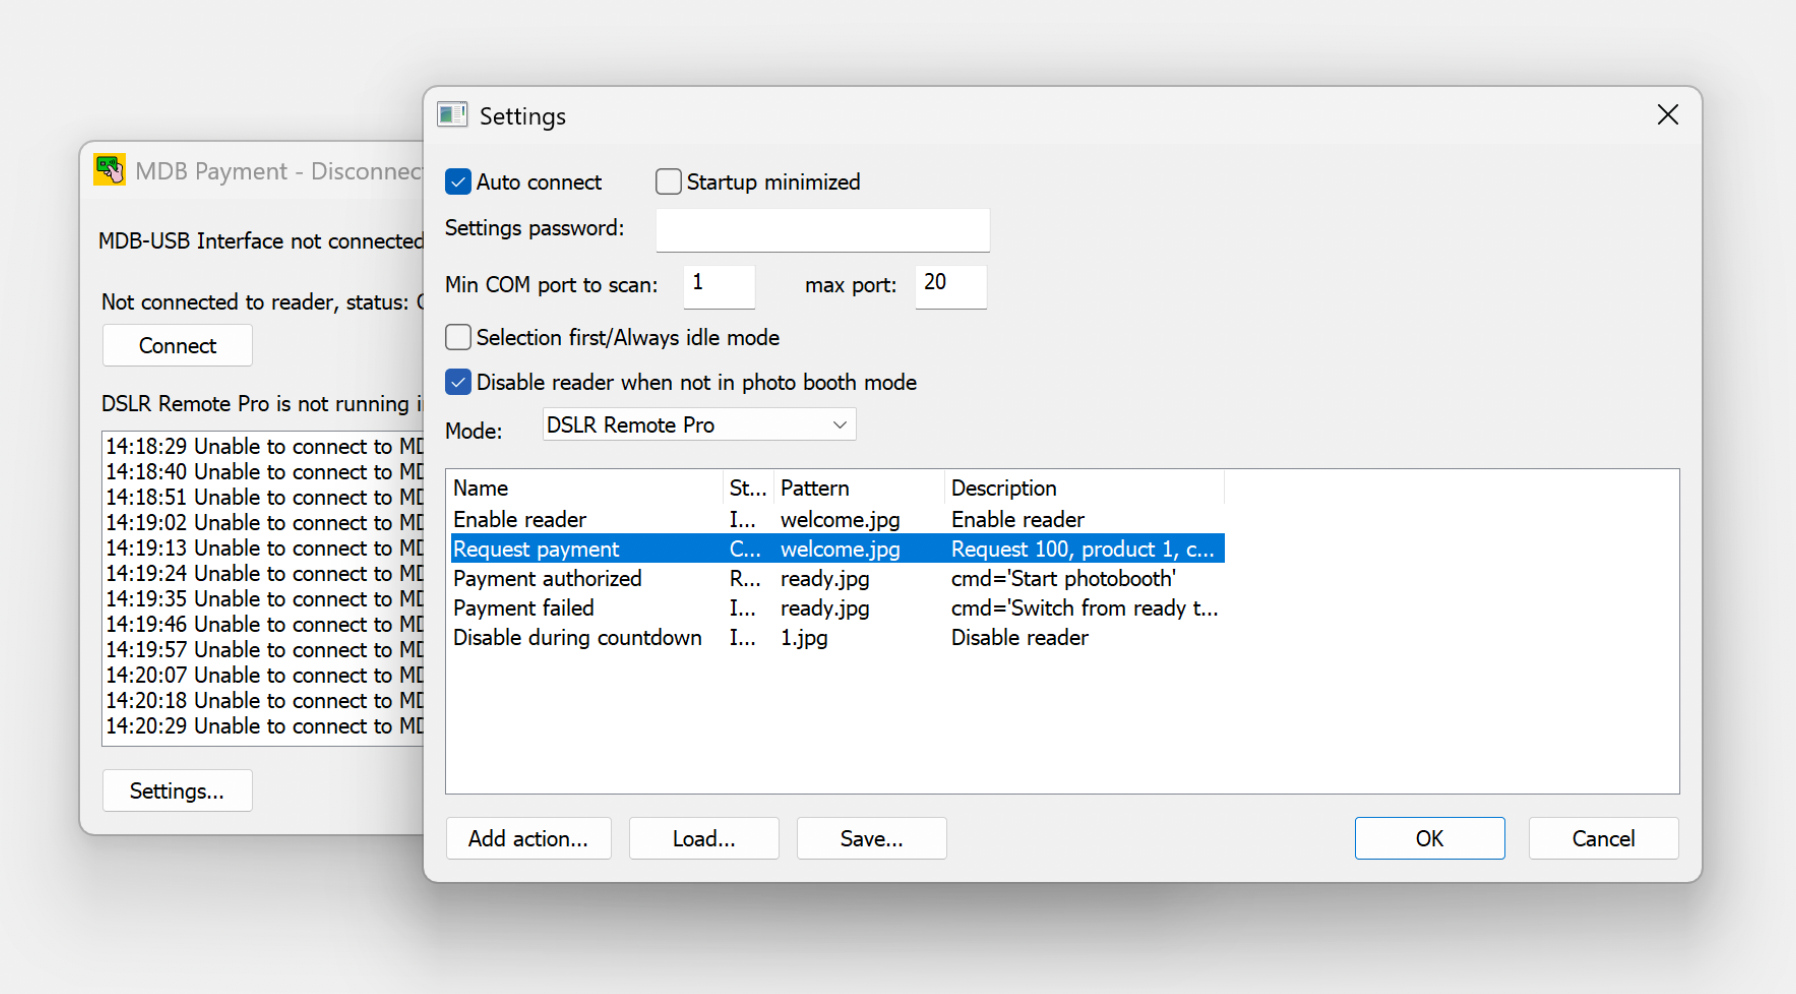Enable Selection first/Always idle mode
The image size is (1796, 994).
(458, 338)
